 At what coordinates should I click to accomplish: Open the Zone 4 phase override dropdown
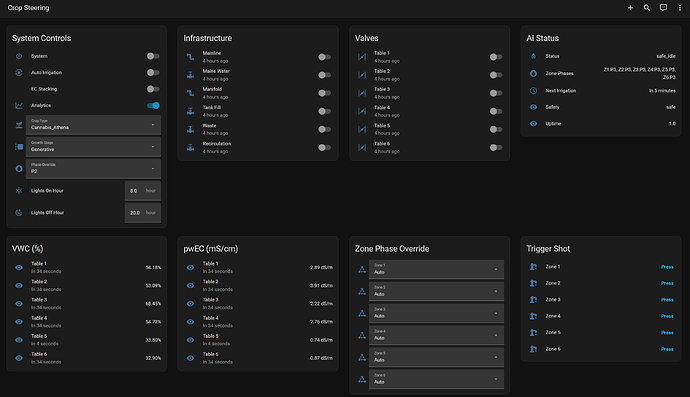pos(437,335)
